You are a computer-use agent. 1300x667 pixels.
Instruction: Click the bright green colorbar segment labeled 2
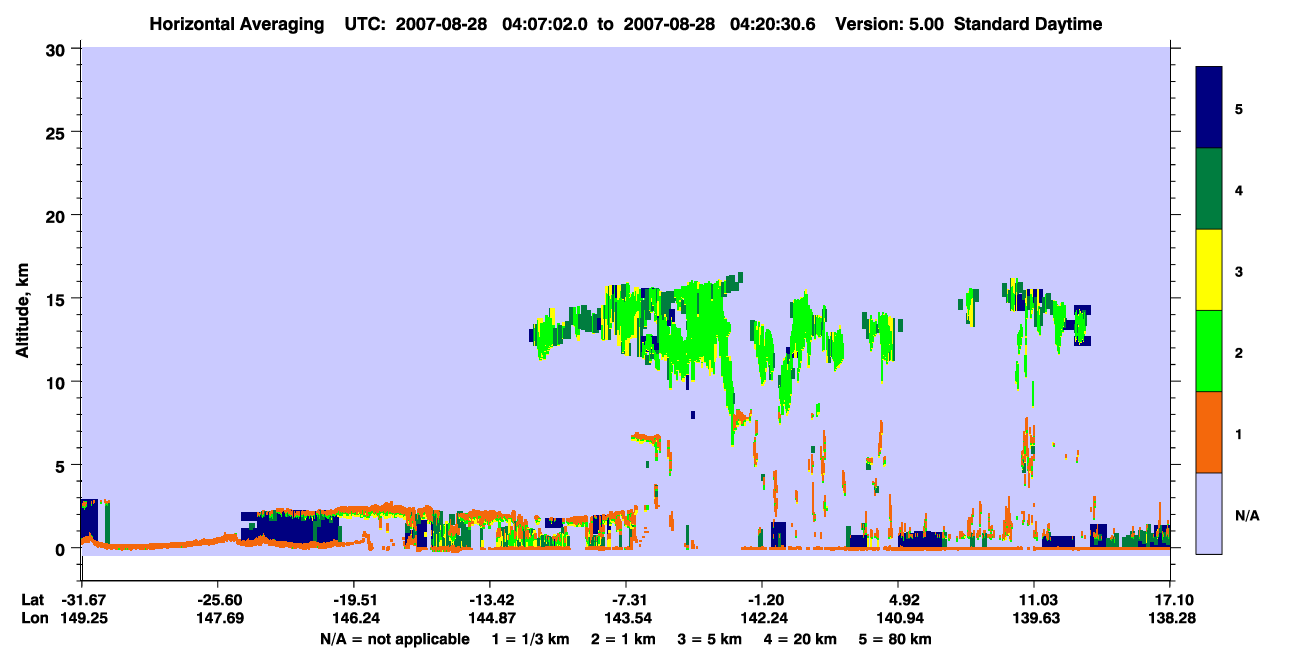[x=1209, y=351]
